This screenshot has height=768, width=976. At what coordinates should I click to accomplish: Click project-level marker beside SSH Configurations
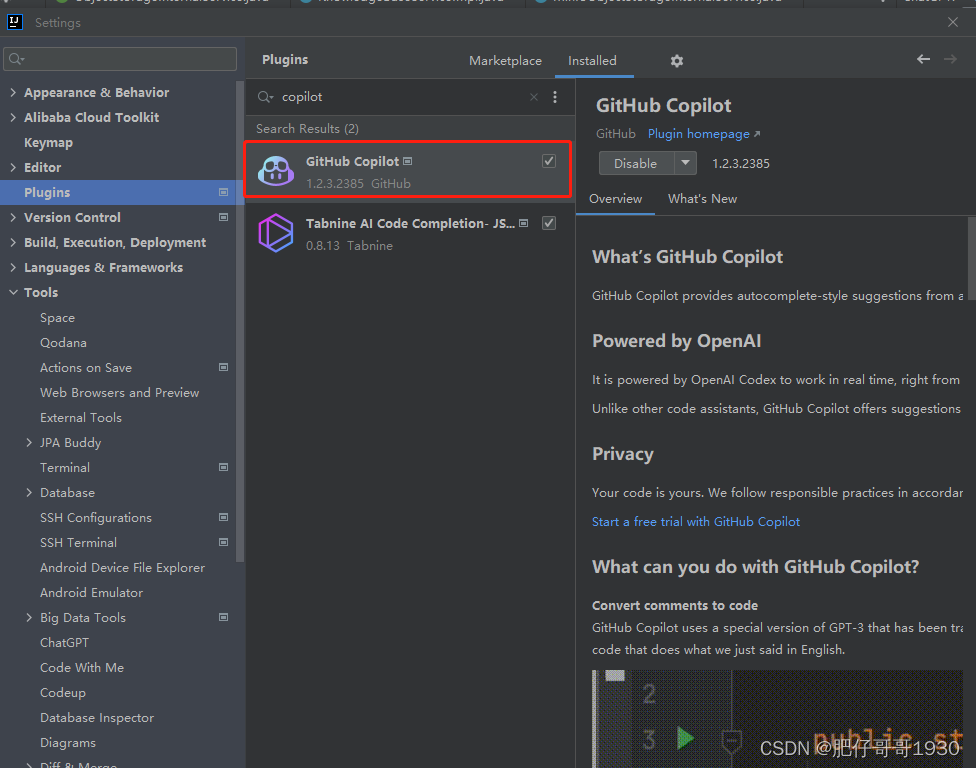[x=223, y=517]
